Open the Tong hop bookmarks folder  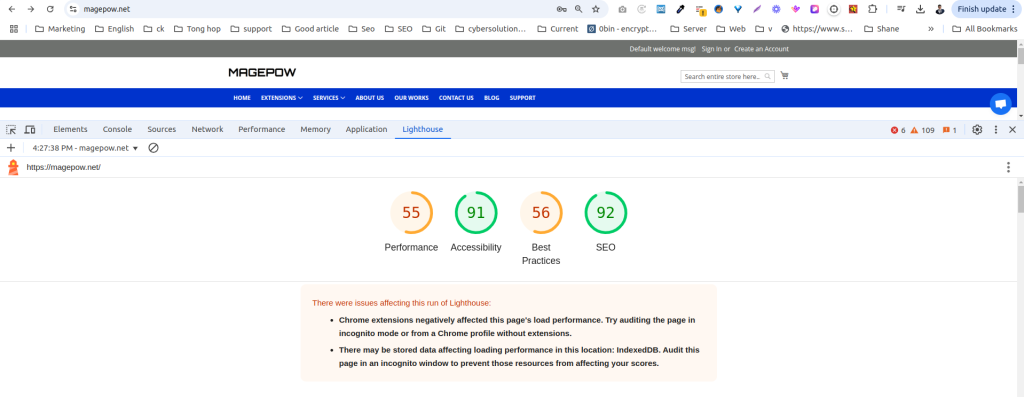click(x=197, y=29)
